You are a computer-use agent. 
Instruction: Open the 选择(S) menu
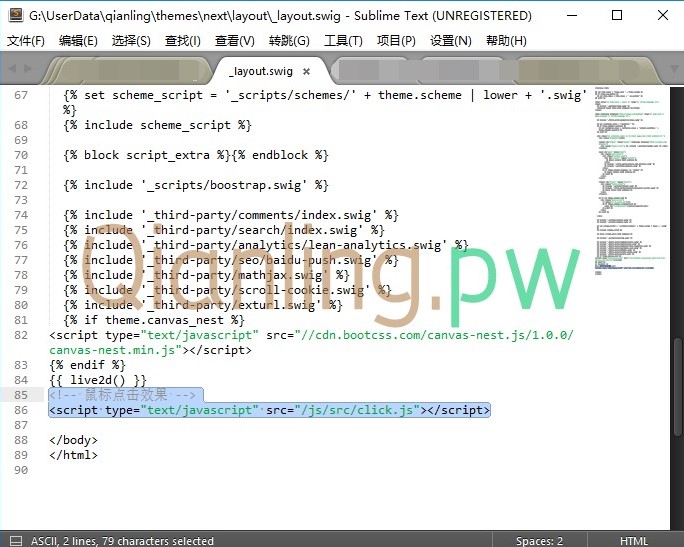click(x=131, y=41)
